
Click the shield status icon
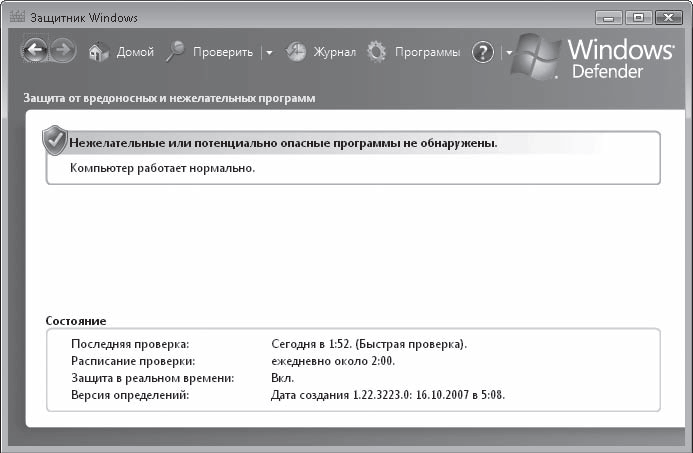click(54, 141)
